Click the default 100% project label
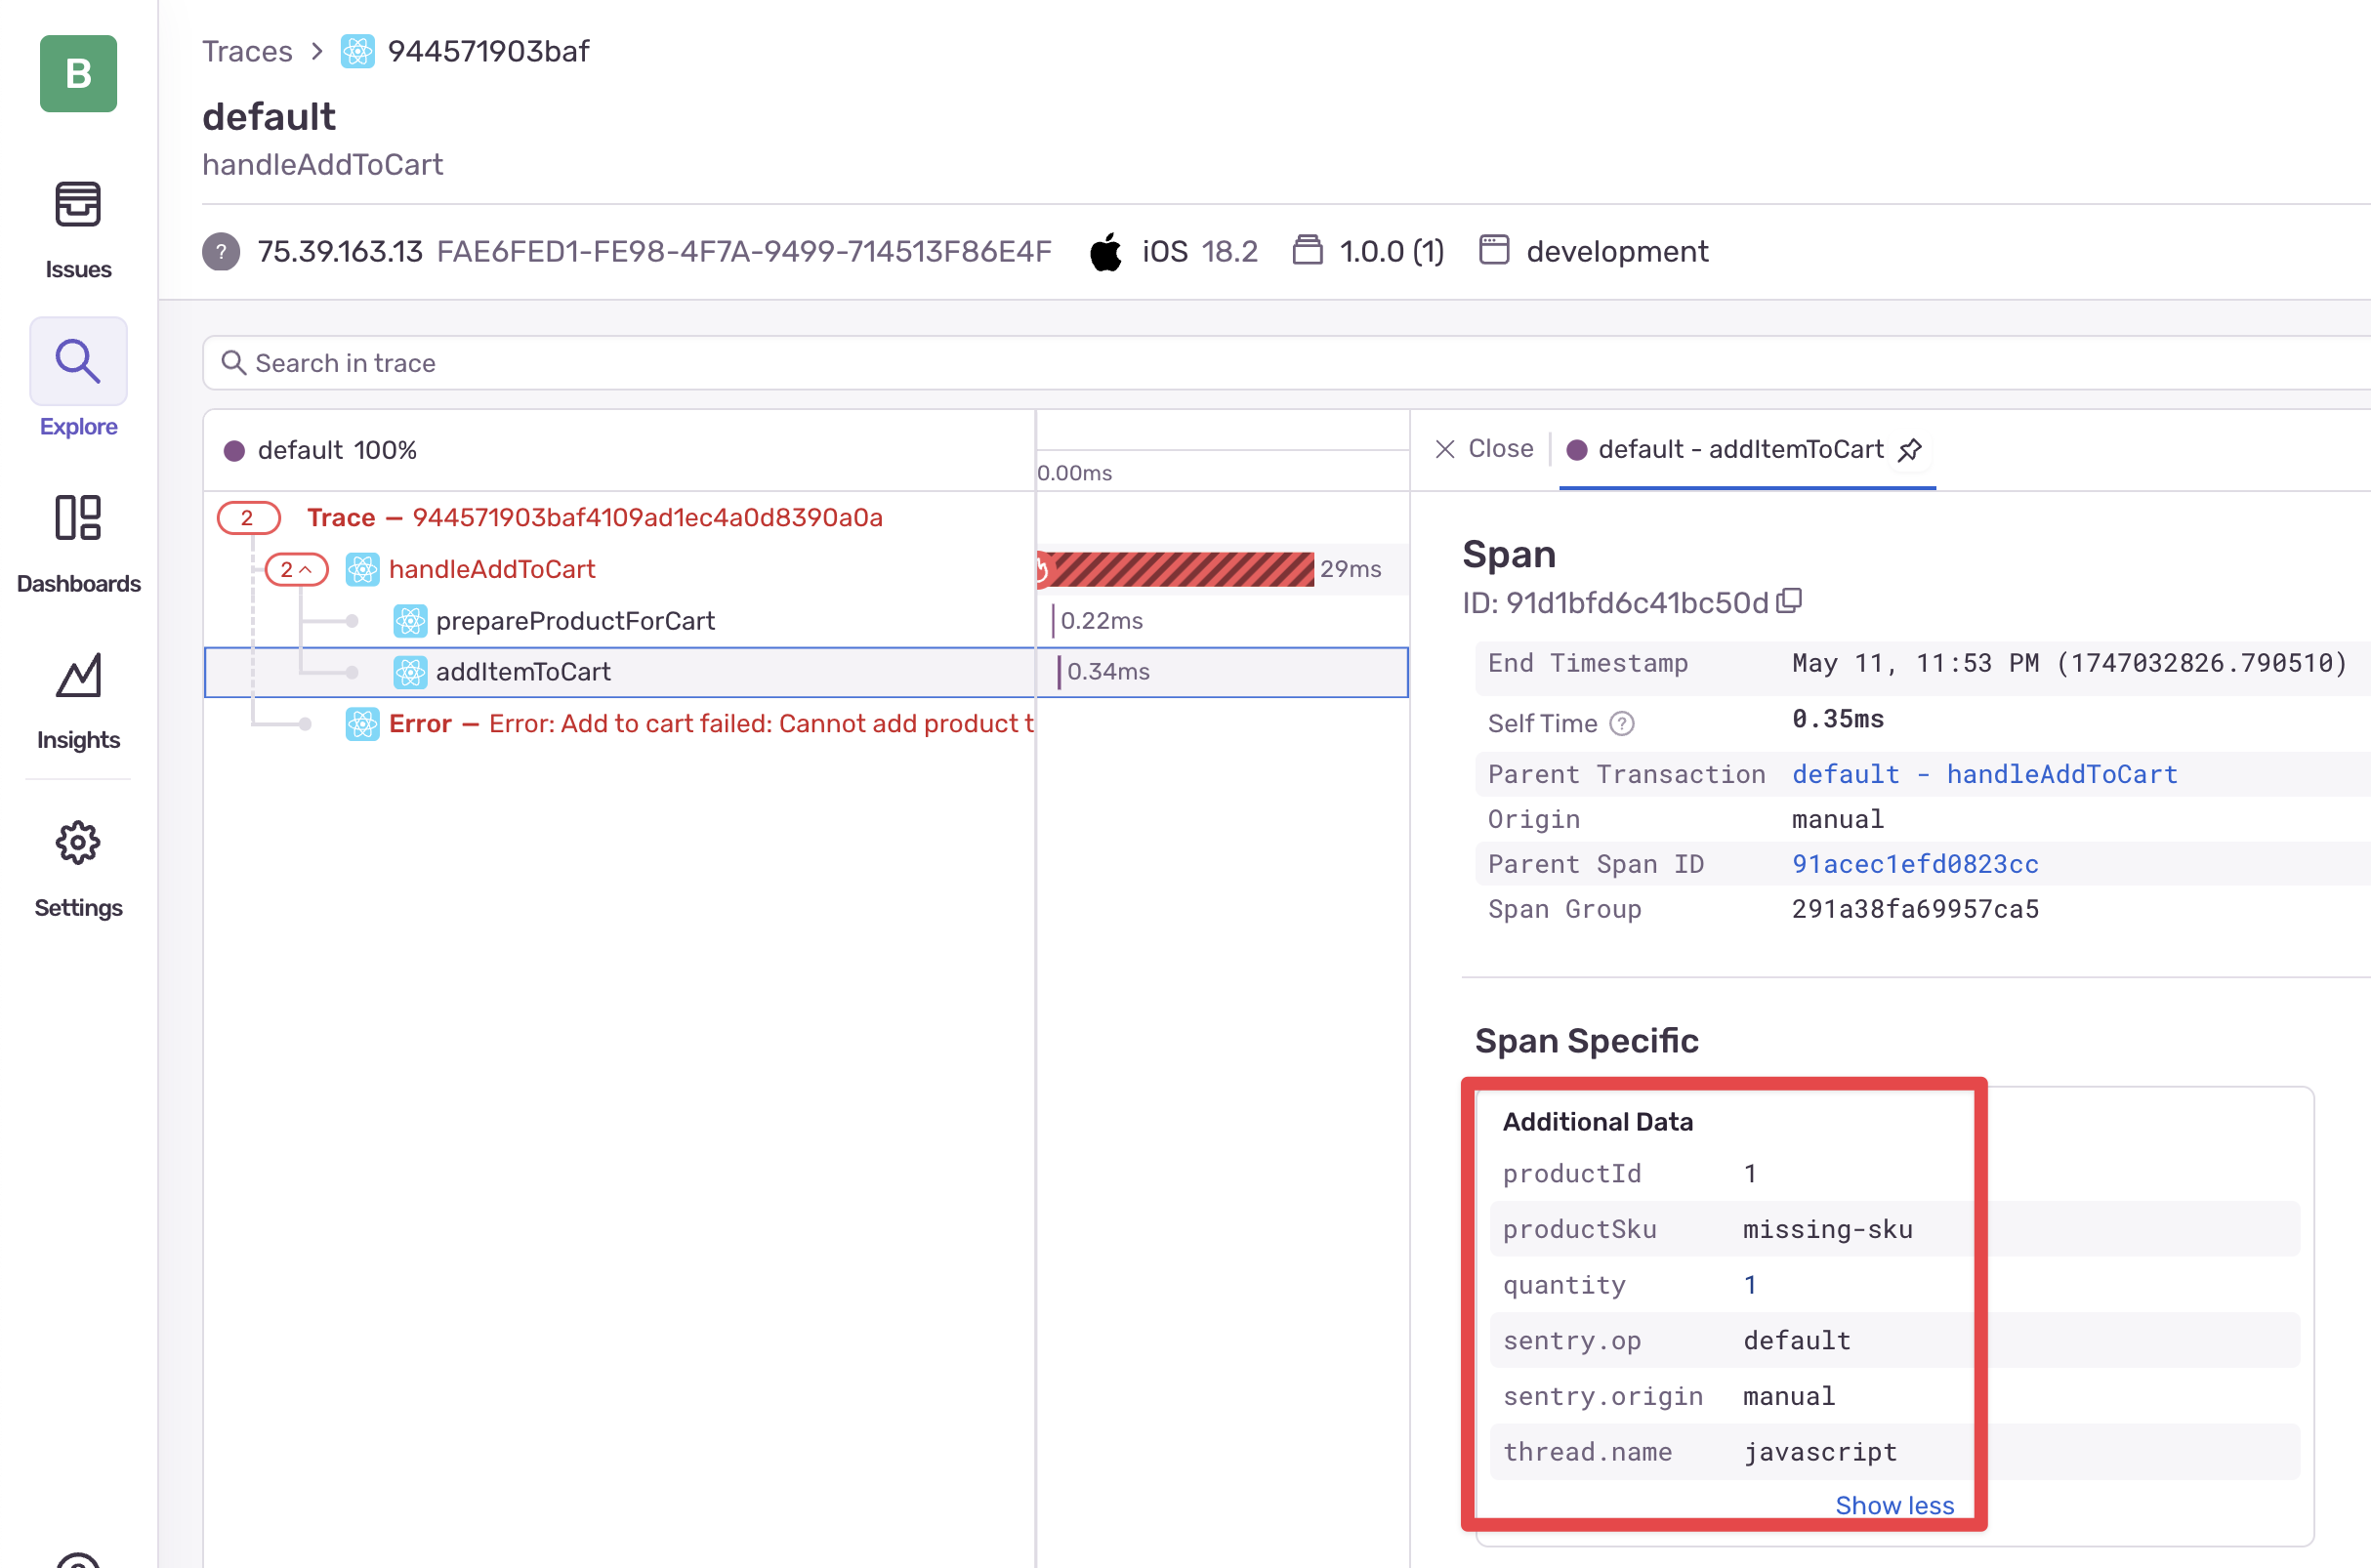Viewport: 2371px width, 1568px height. click(337, 451)
